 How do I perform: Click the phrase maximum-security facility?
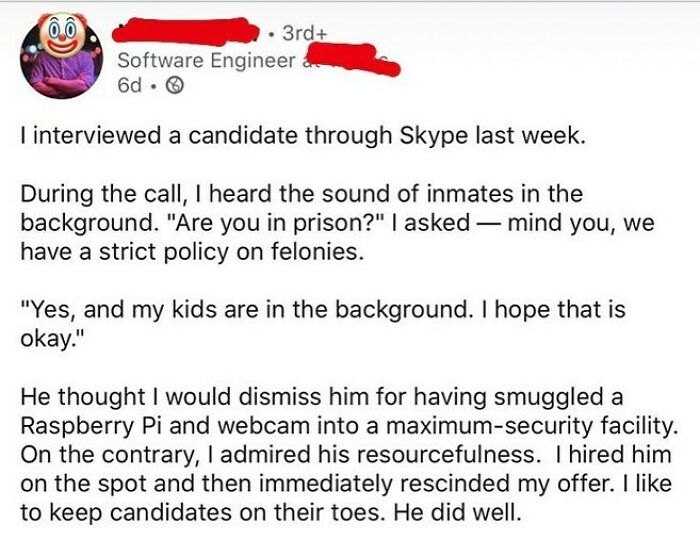(531, 426)
